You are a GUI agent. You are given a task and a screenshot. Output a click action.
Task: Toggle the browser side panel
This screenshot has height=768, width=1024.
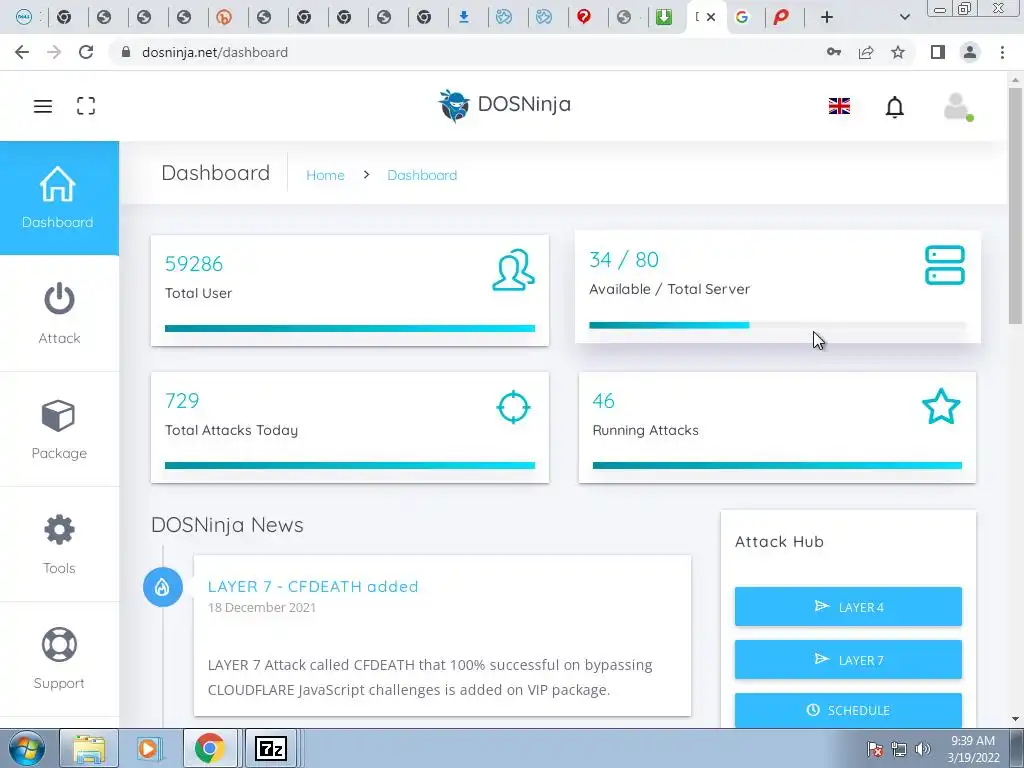click(x=938, y=52)
